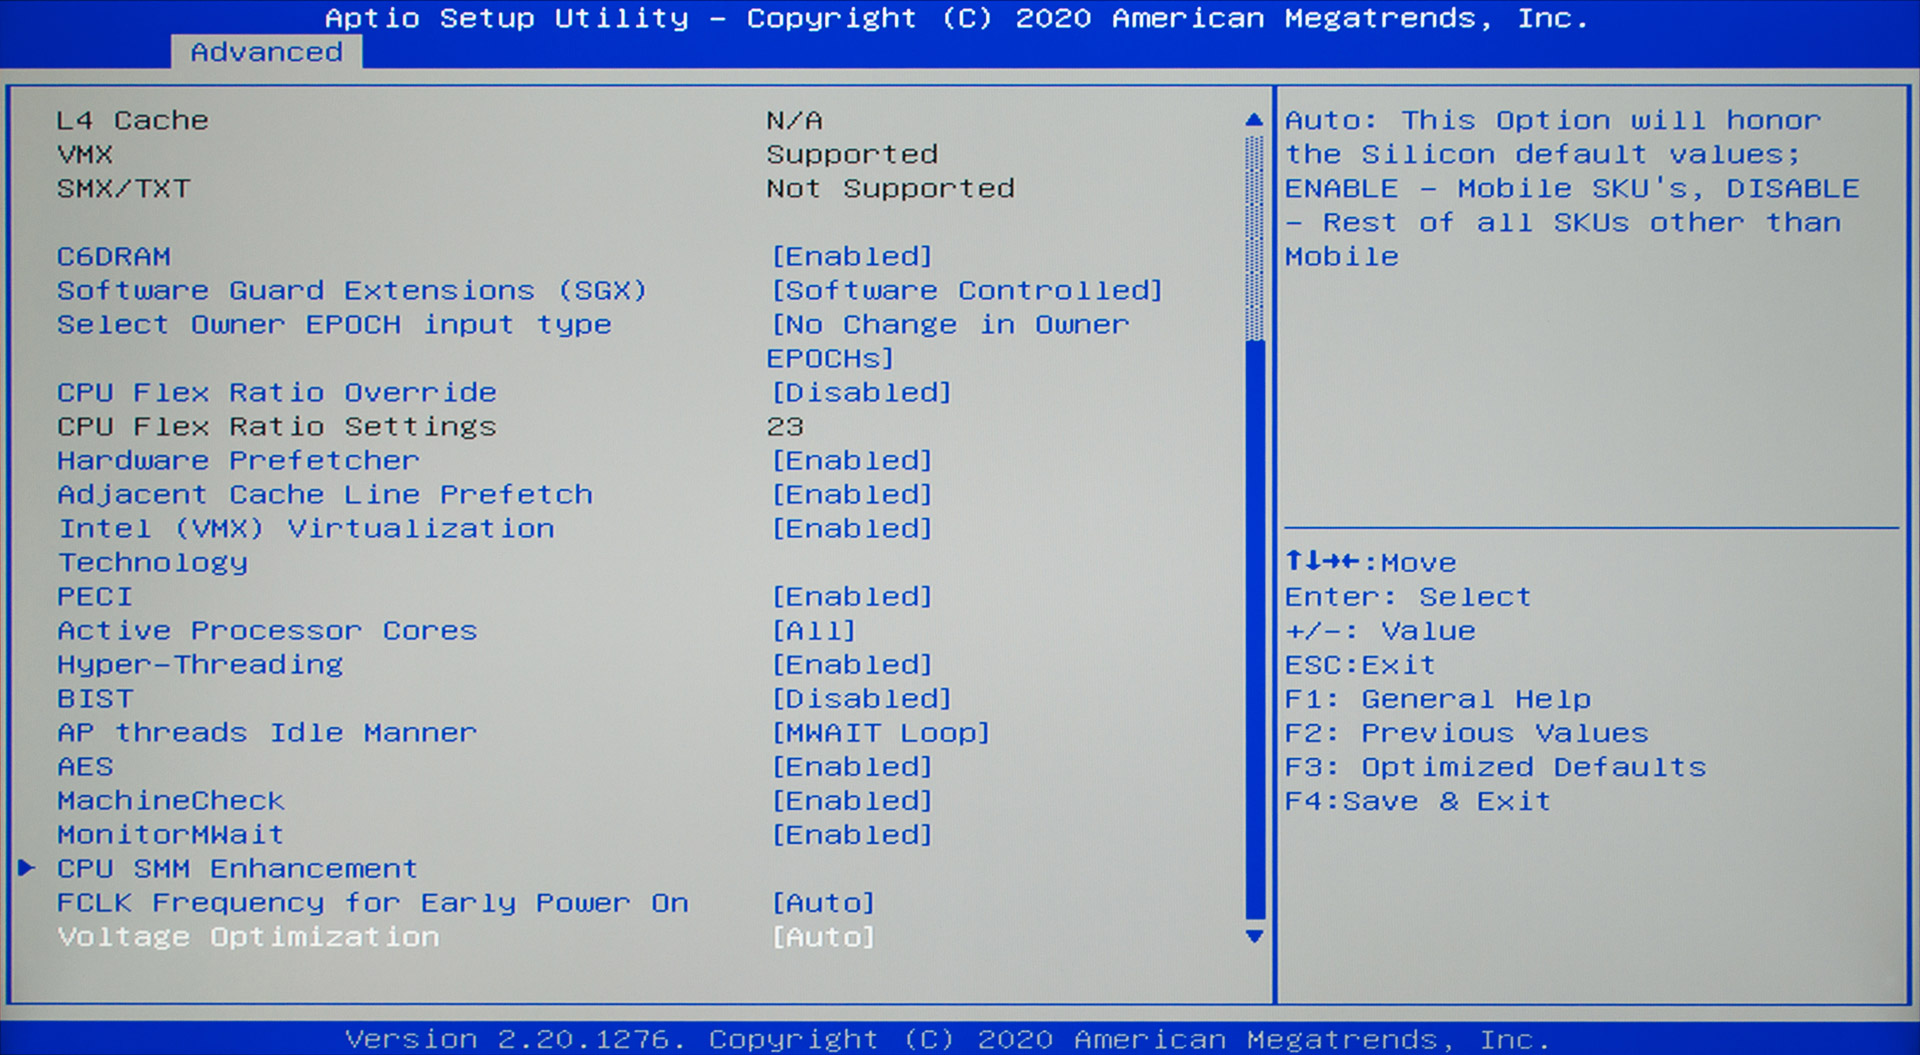This screenshot has height=1055, width=1920.
Task: Select the AES setting
Action: [x=86, y=767]
